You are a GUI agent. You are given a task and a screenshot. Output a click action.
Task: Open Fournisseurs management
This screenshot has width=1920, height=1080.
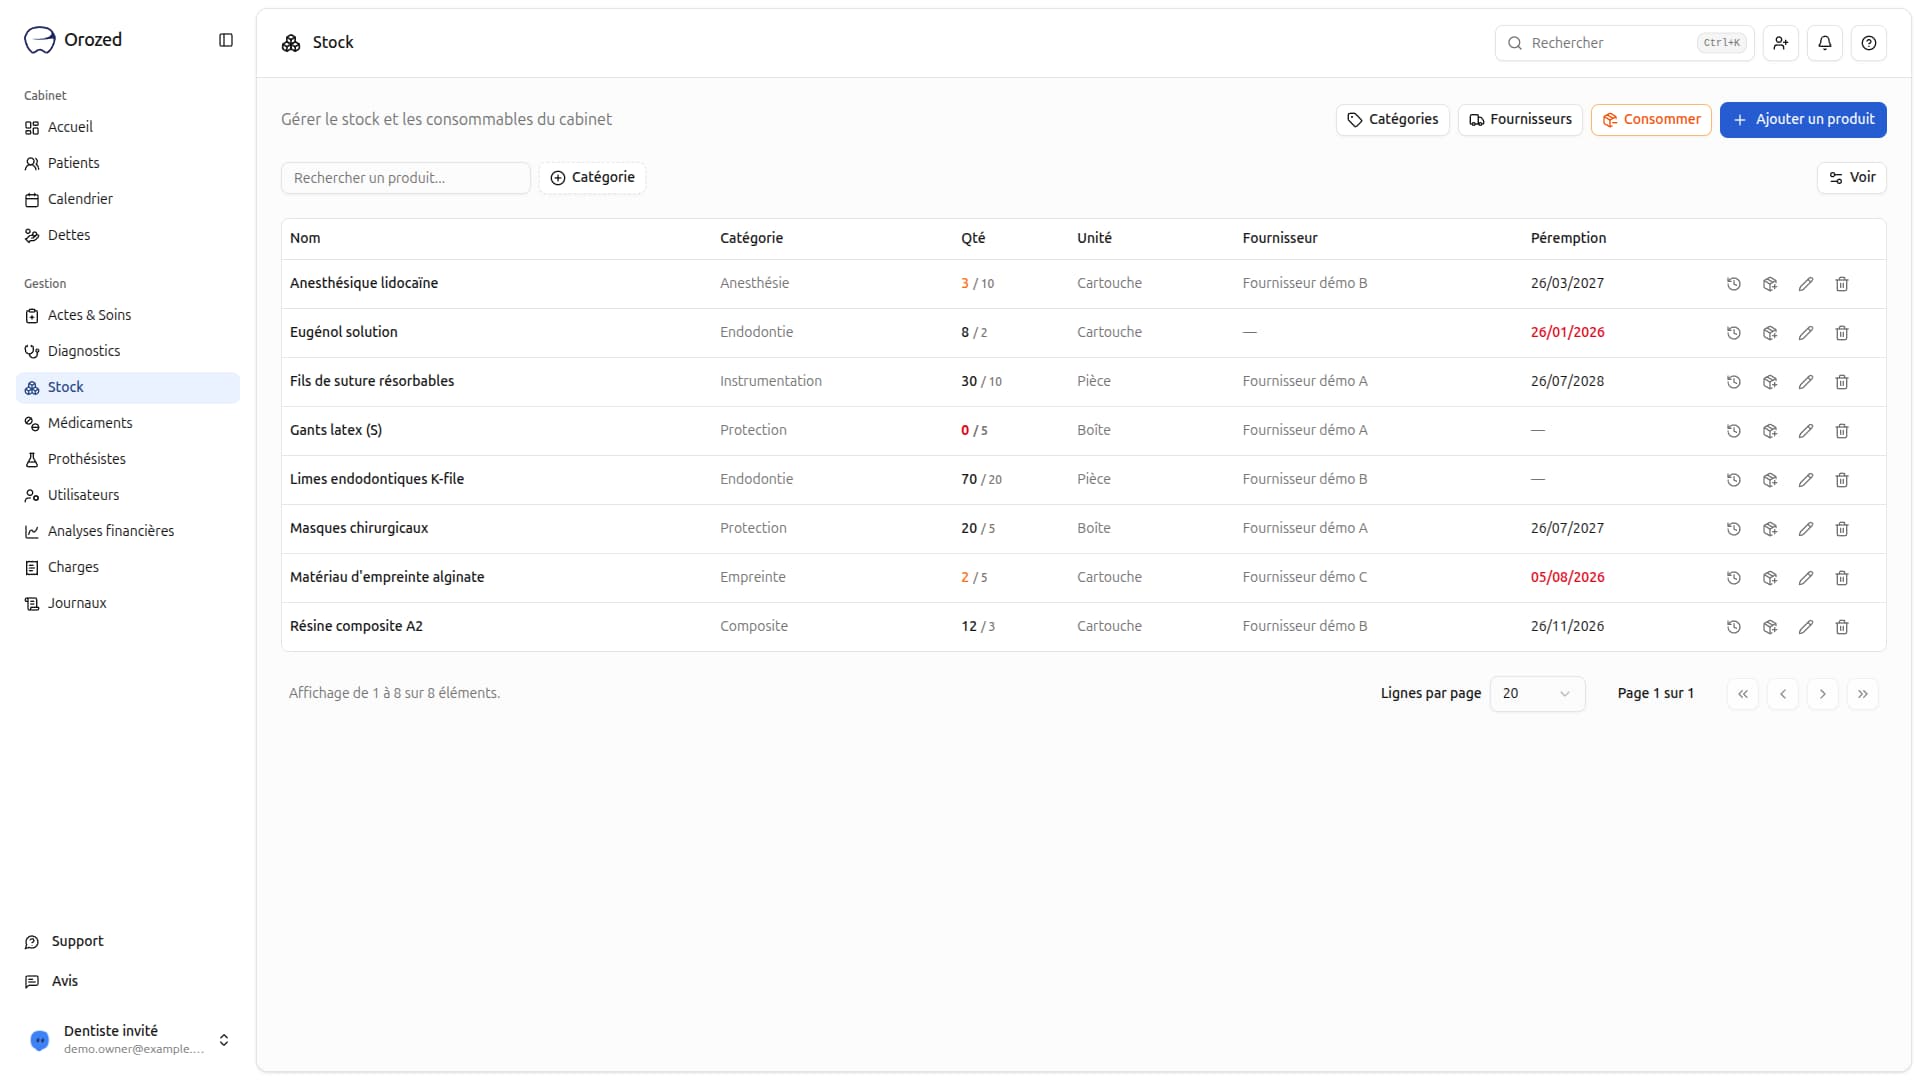tap(1520, 120)
